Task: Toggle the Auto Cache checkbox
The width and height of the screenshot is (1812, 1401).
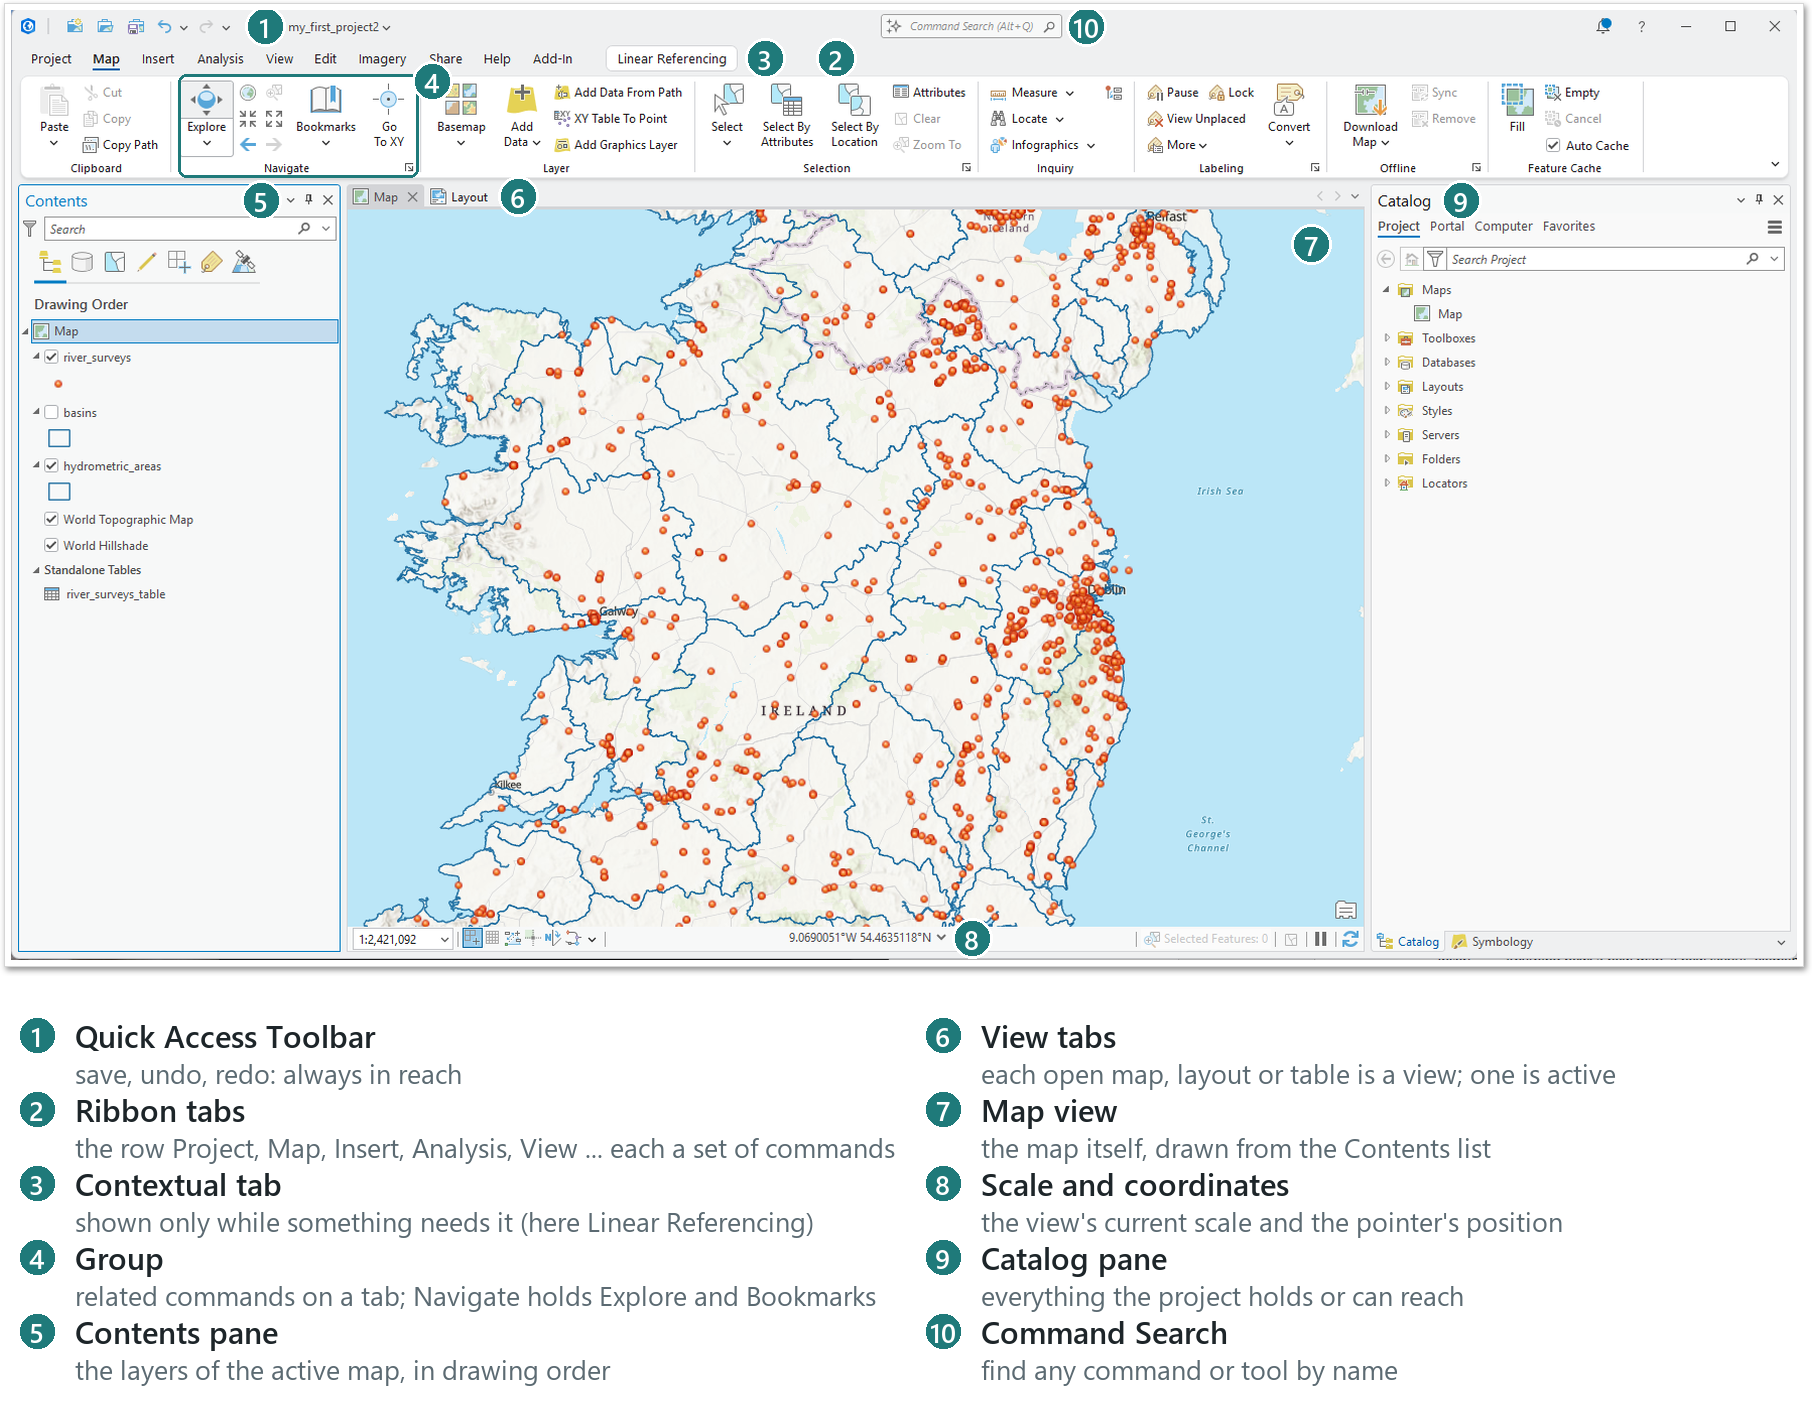Action: click(x=1553, y=145)
